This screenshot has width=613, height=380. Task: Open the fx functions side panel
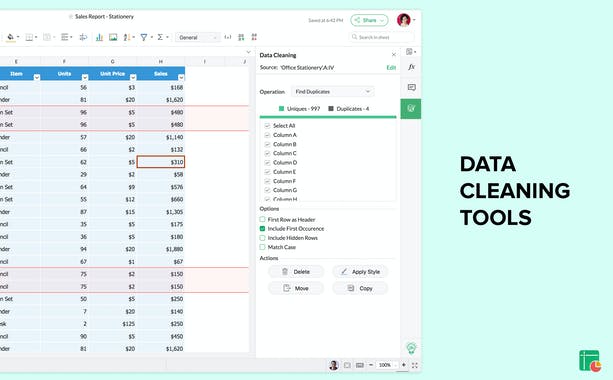point(411,67)
